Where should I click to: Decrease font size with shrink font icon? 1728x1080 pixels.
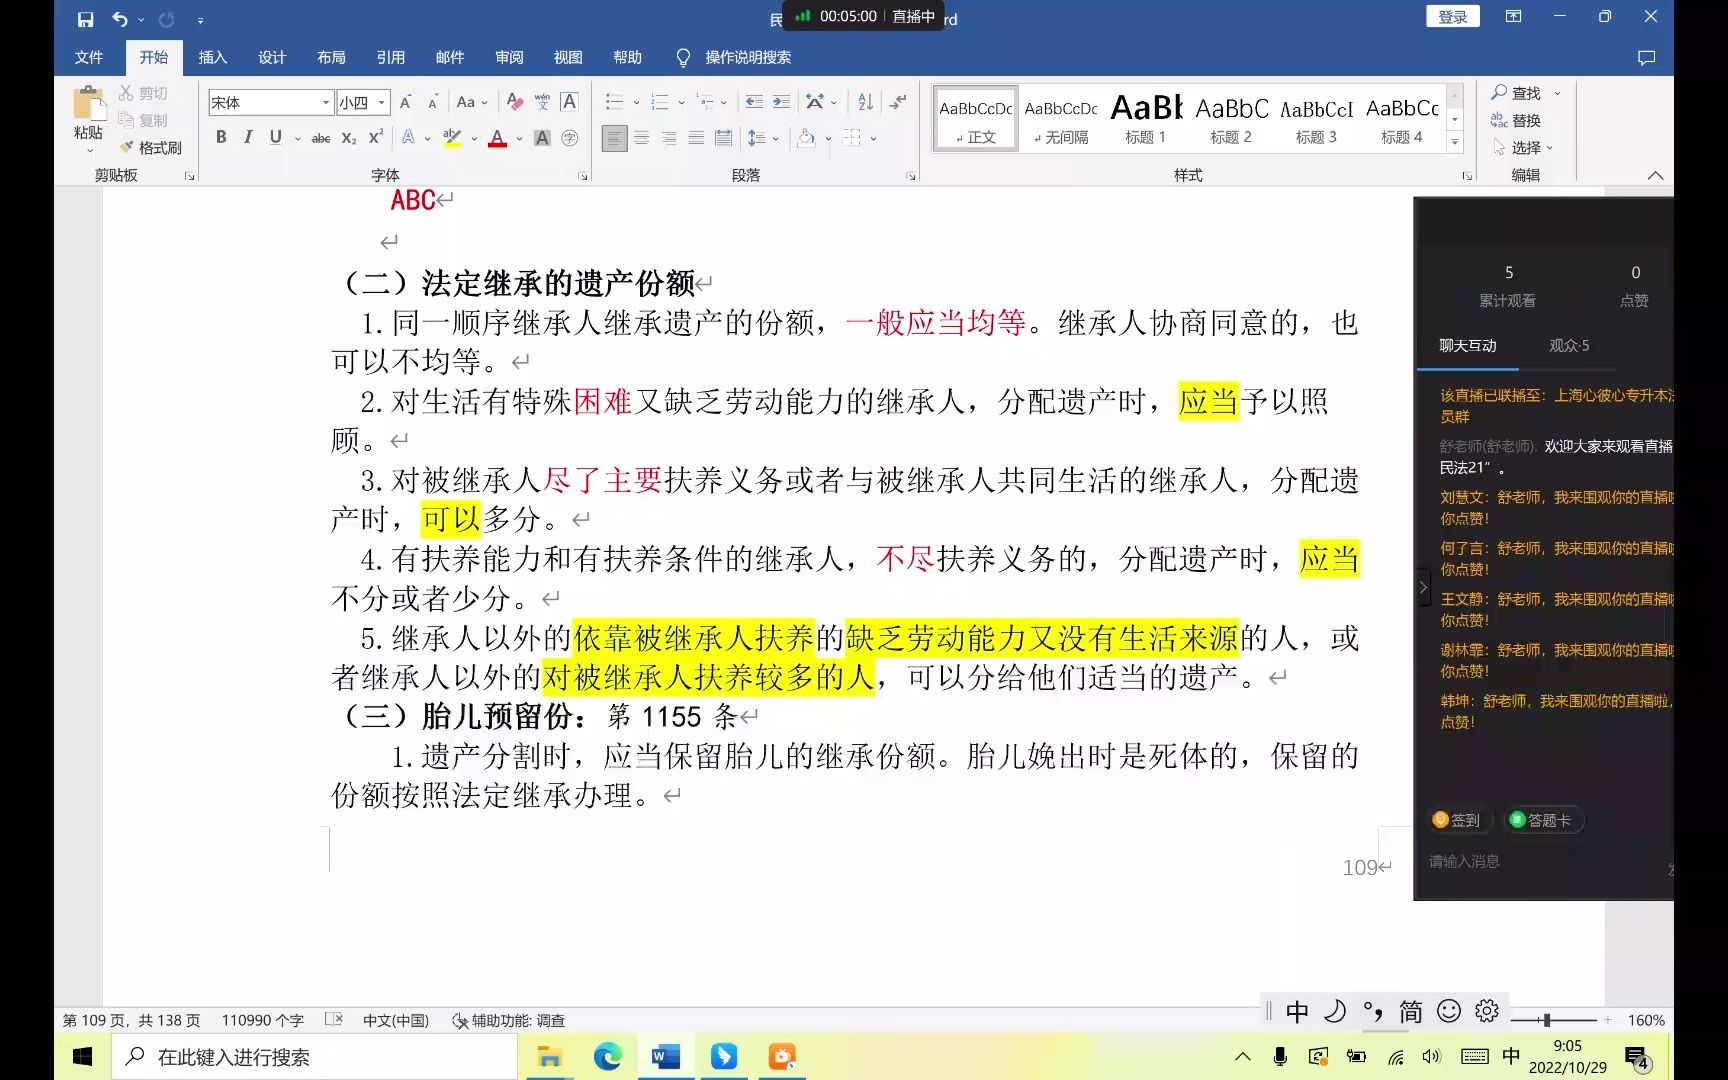click(x=433, y=102)
